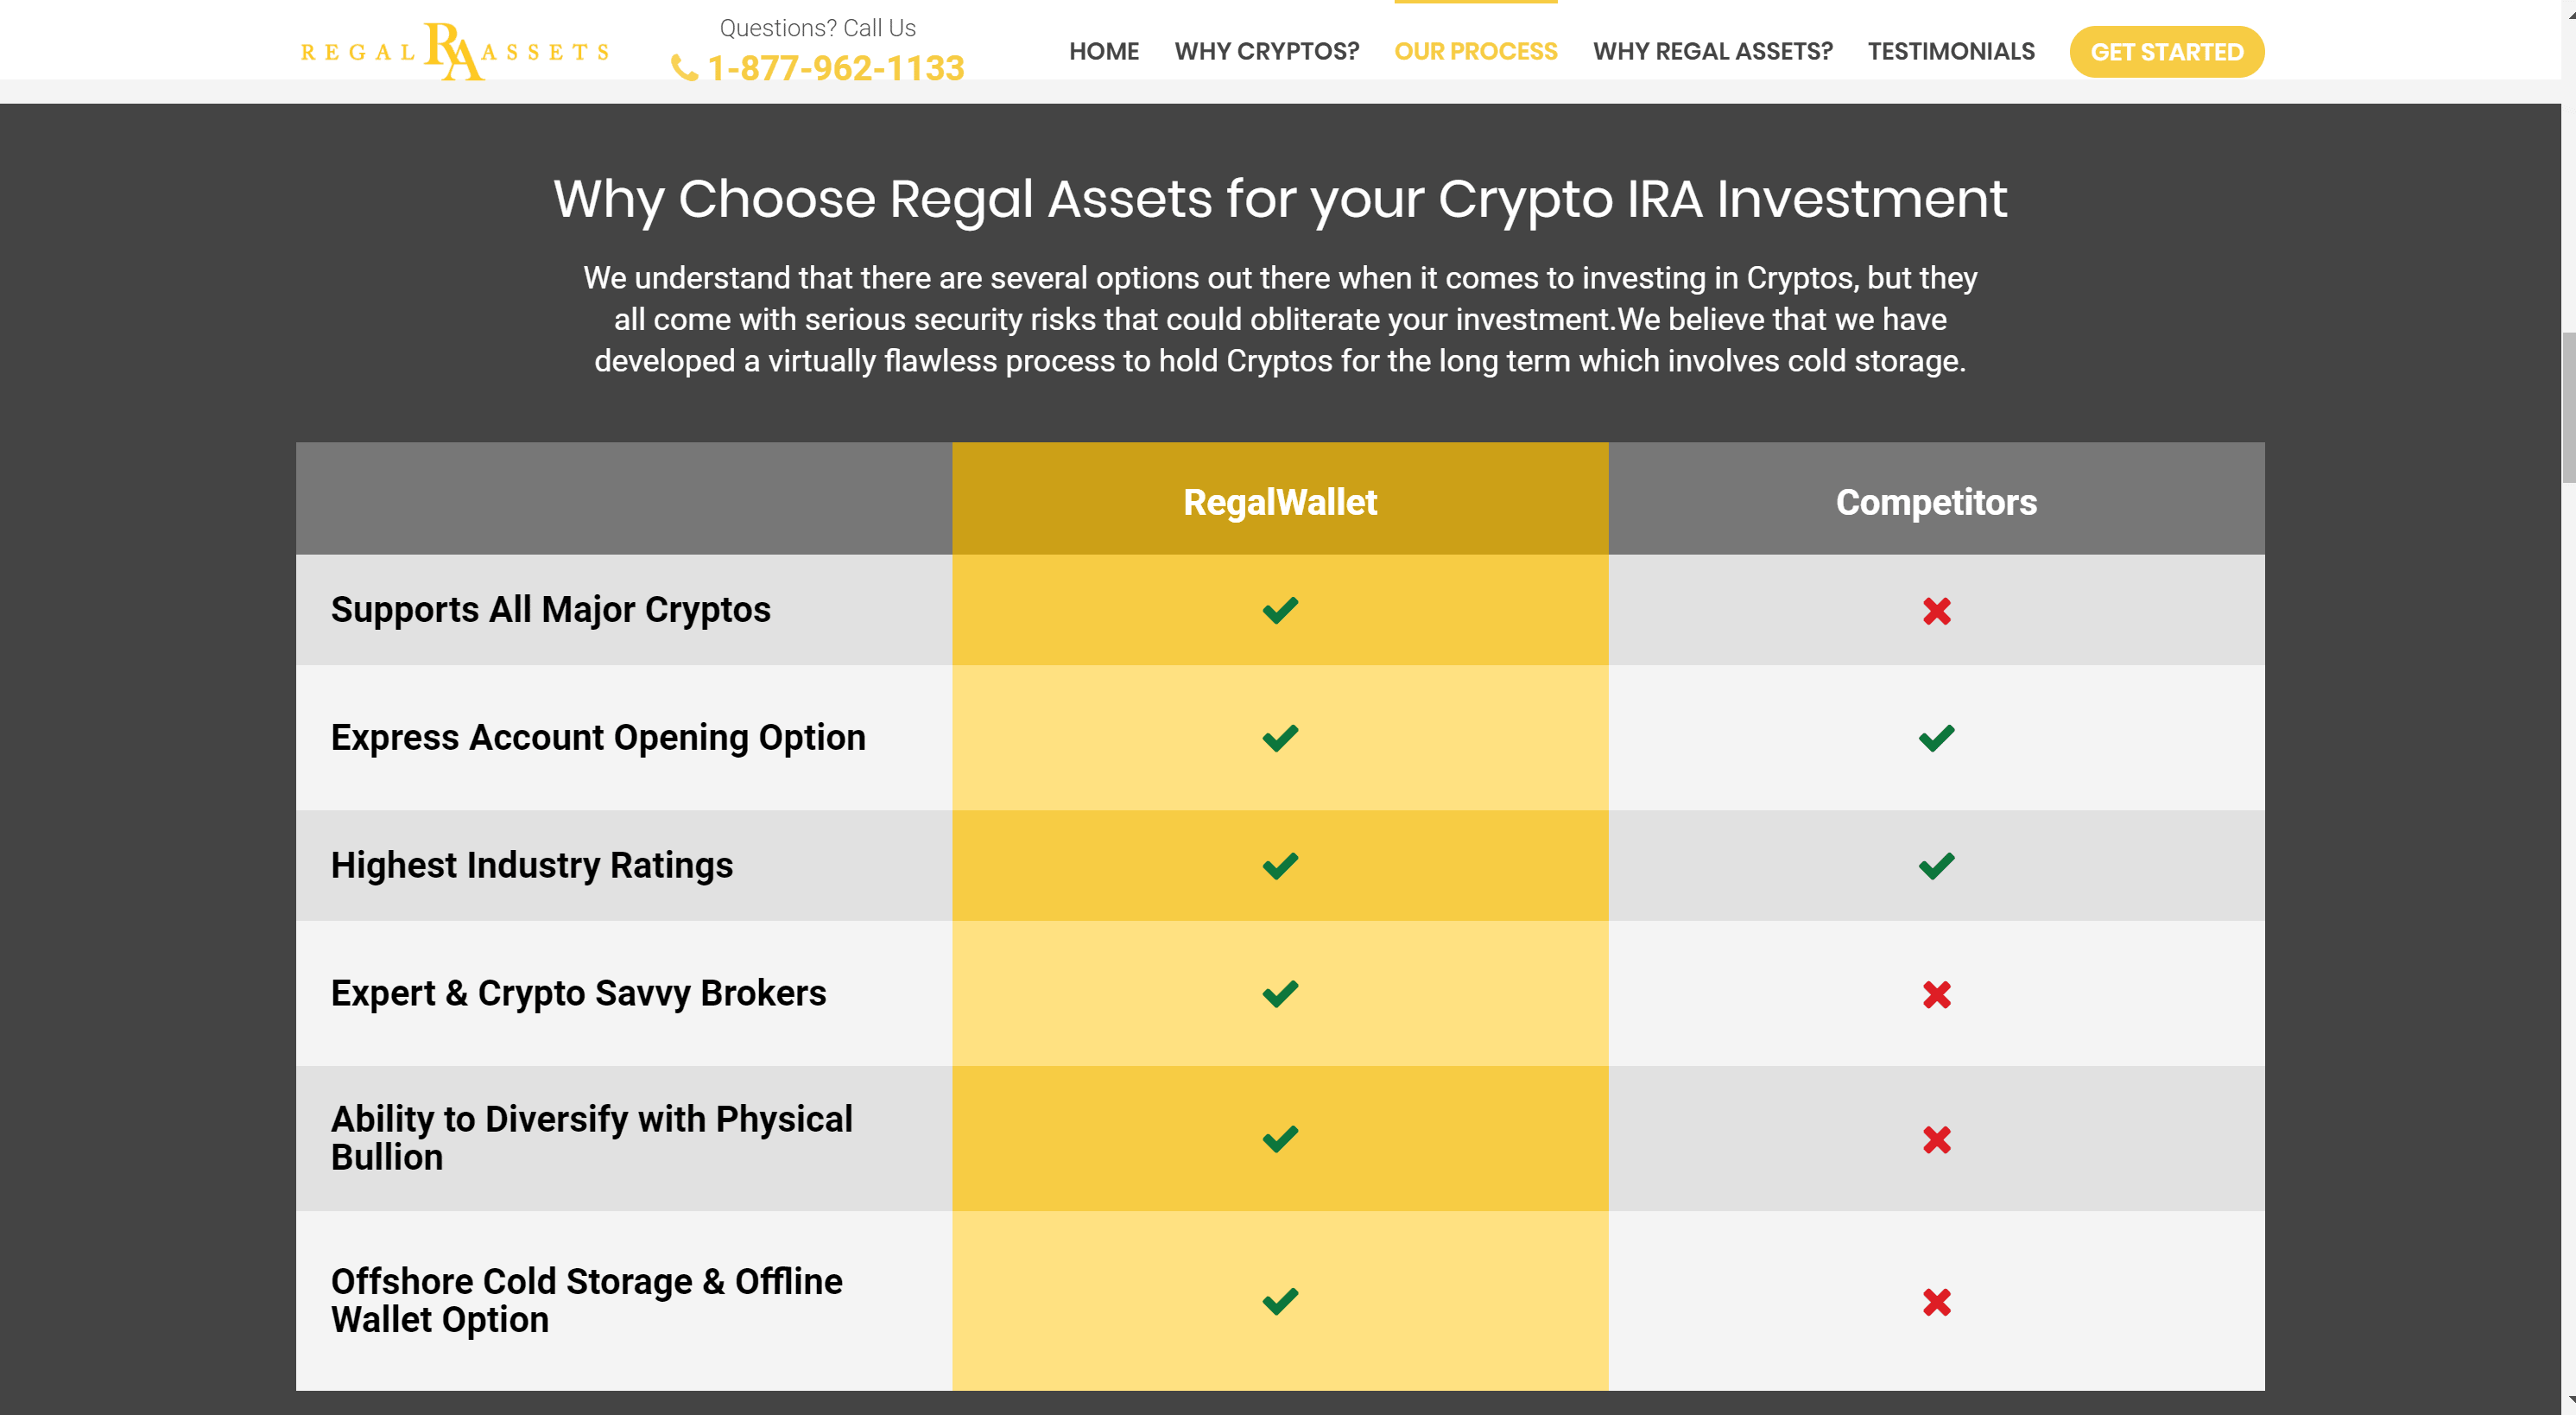Click the Regal Assets logo
Image resolution: width=2576 pixels, height=1415 pixels.
pos(455,51)
